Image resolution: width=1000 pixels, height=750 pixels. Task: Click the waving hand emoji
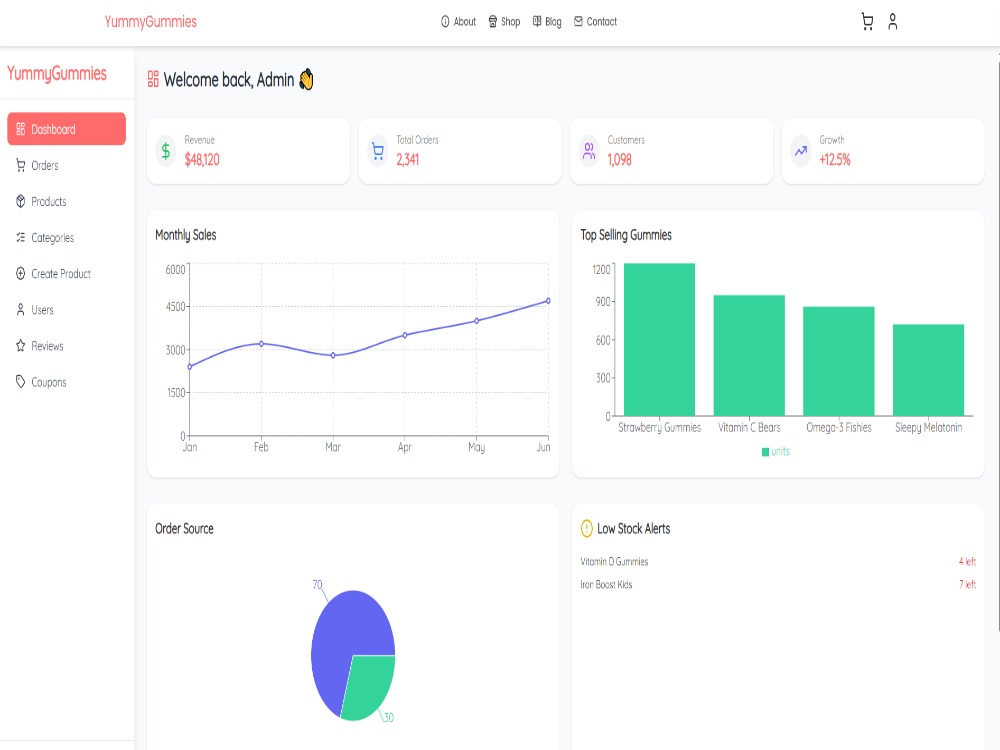[x=306, y=80]
